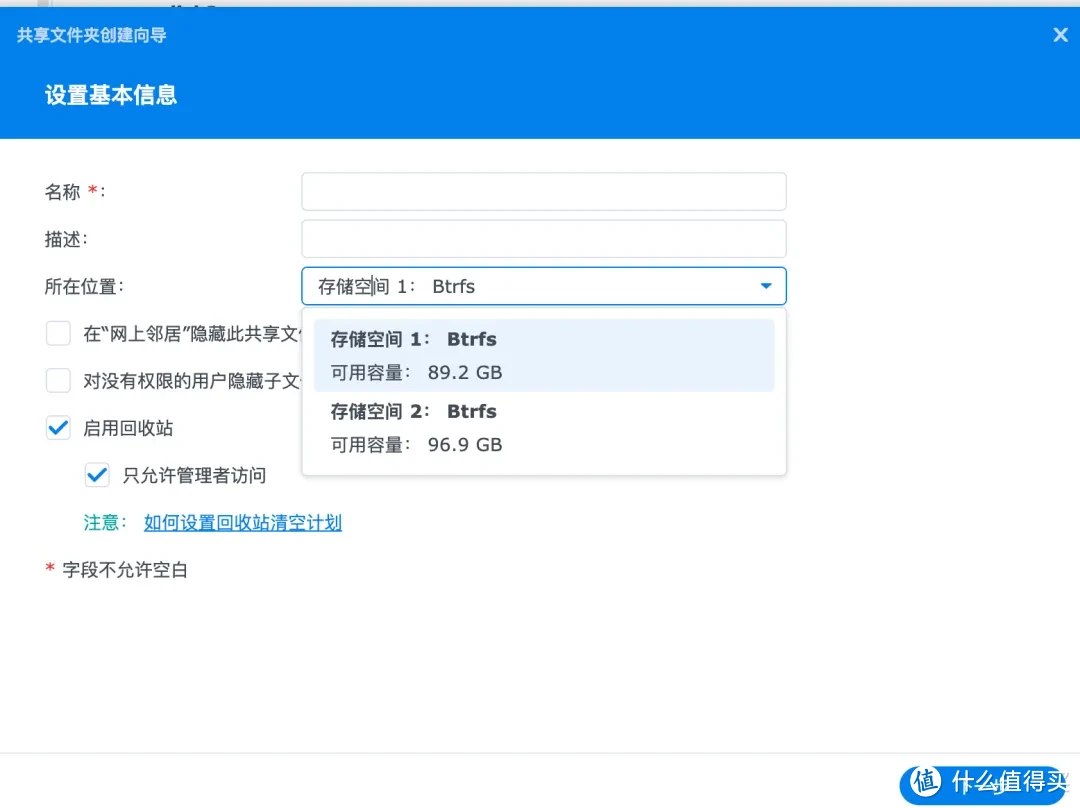The image size is (1080, 808).
Task: Close the 共享文件夹创建向导 with the X
Action: pos(1060,34)
